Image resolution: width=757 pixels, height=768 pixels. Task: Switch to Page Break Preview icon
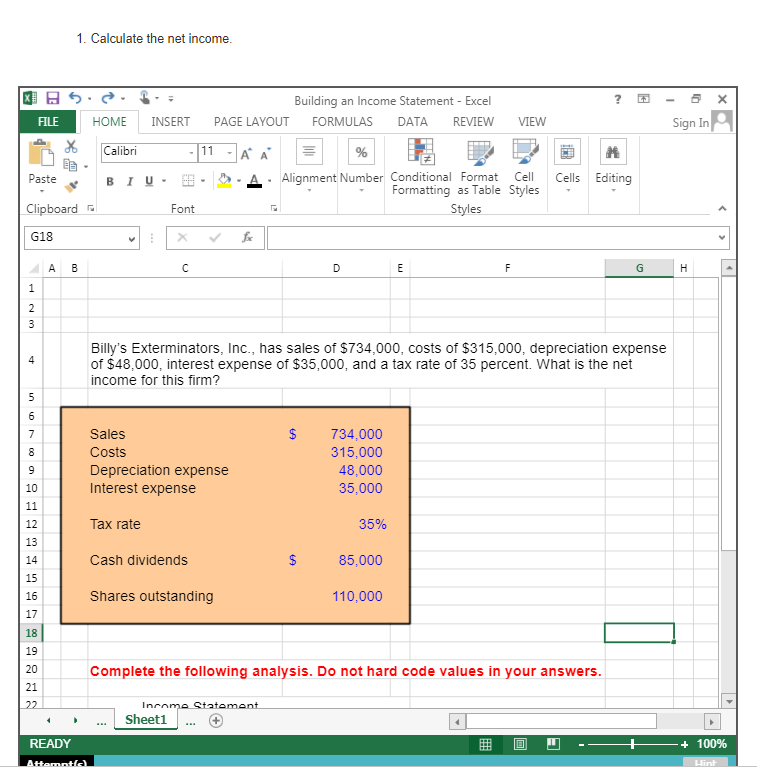click(553, 744)
